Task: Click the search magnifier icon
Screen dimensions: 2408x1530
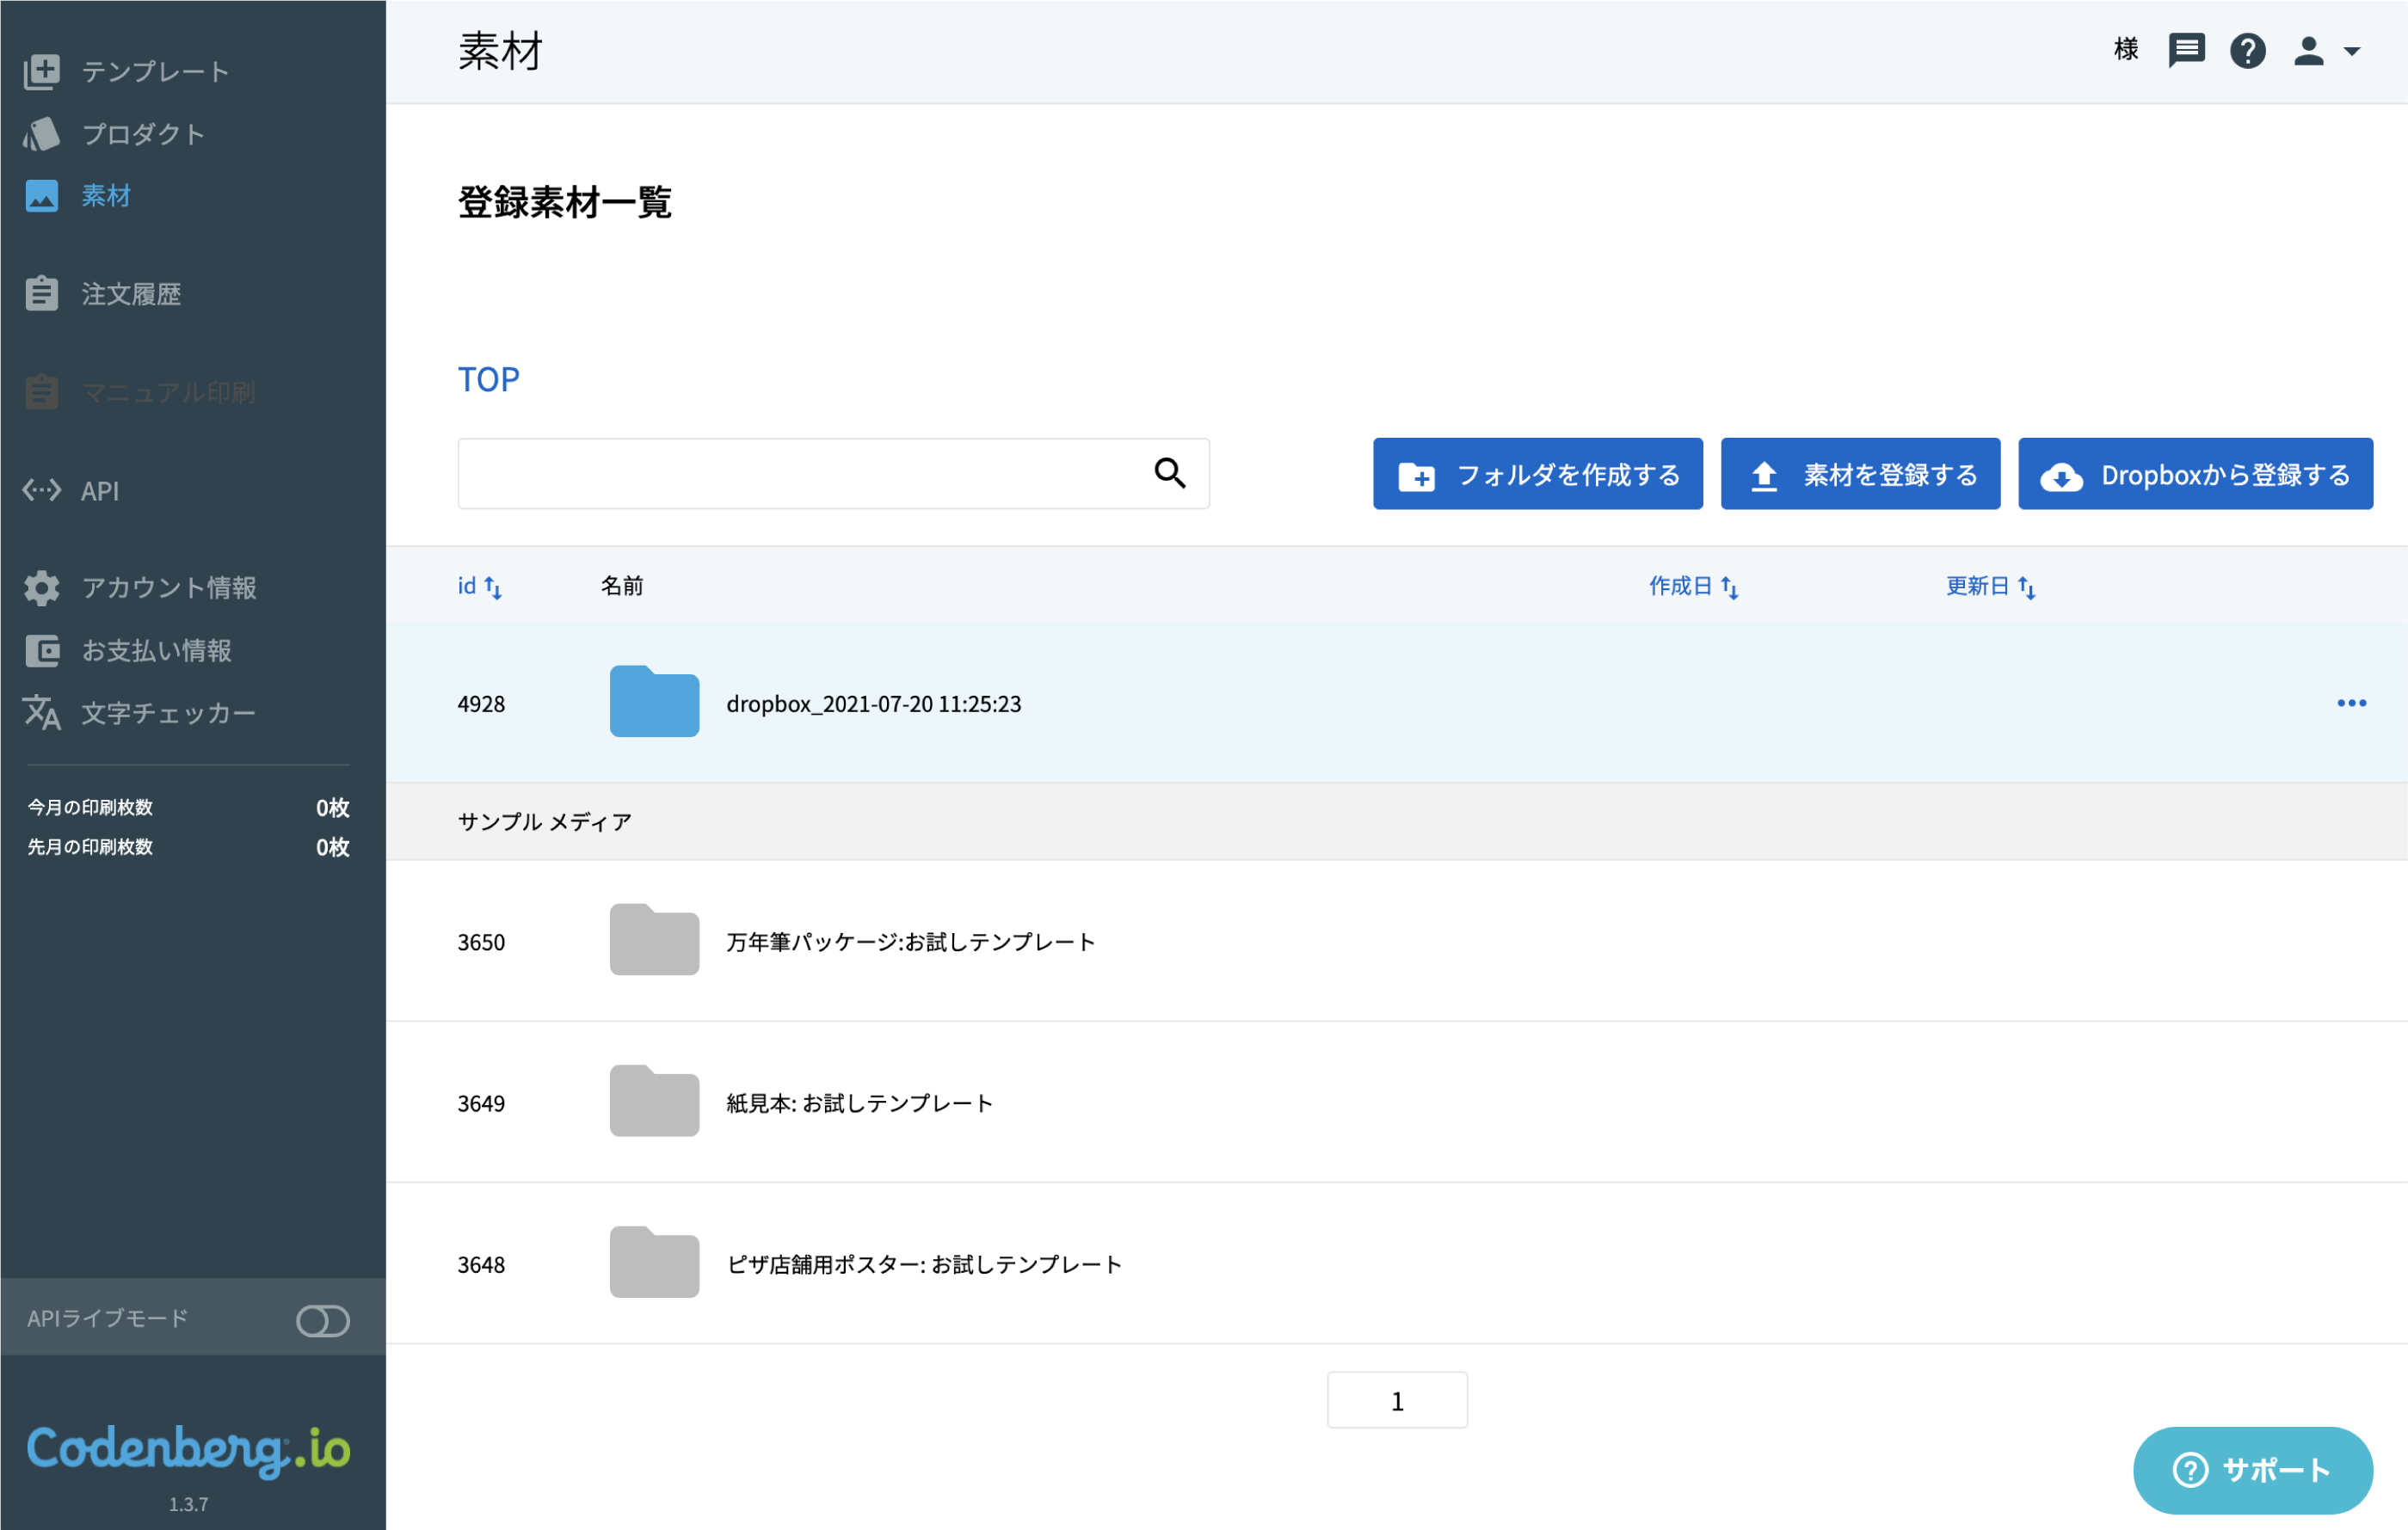Action: (1169, 472)
